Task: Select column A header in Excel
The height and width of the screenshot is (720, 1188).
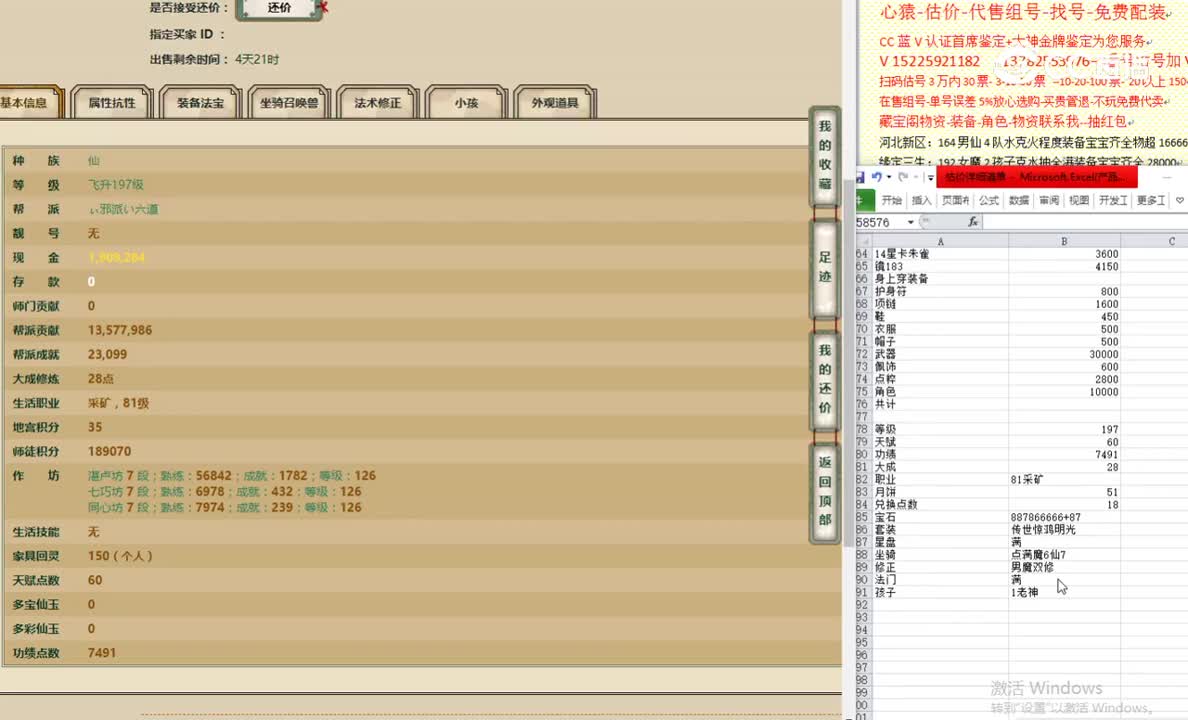Action: click(x=940, y=241)
